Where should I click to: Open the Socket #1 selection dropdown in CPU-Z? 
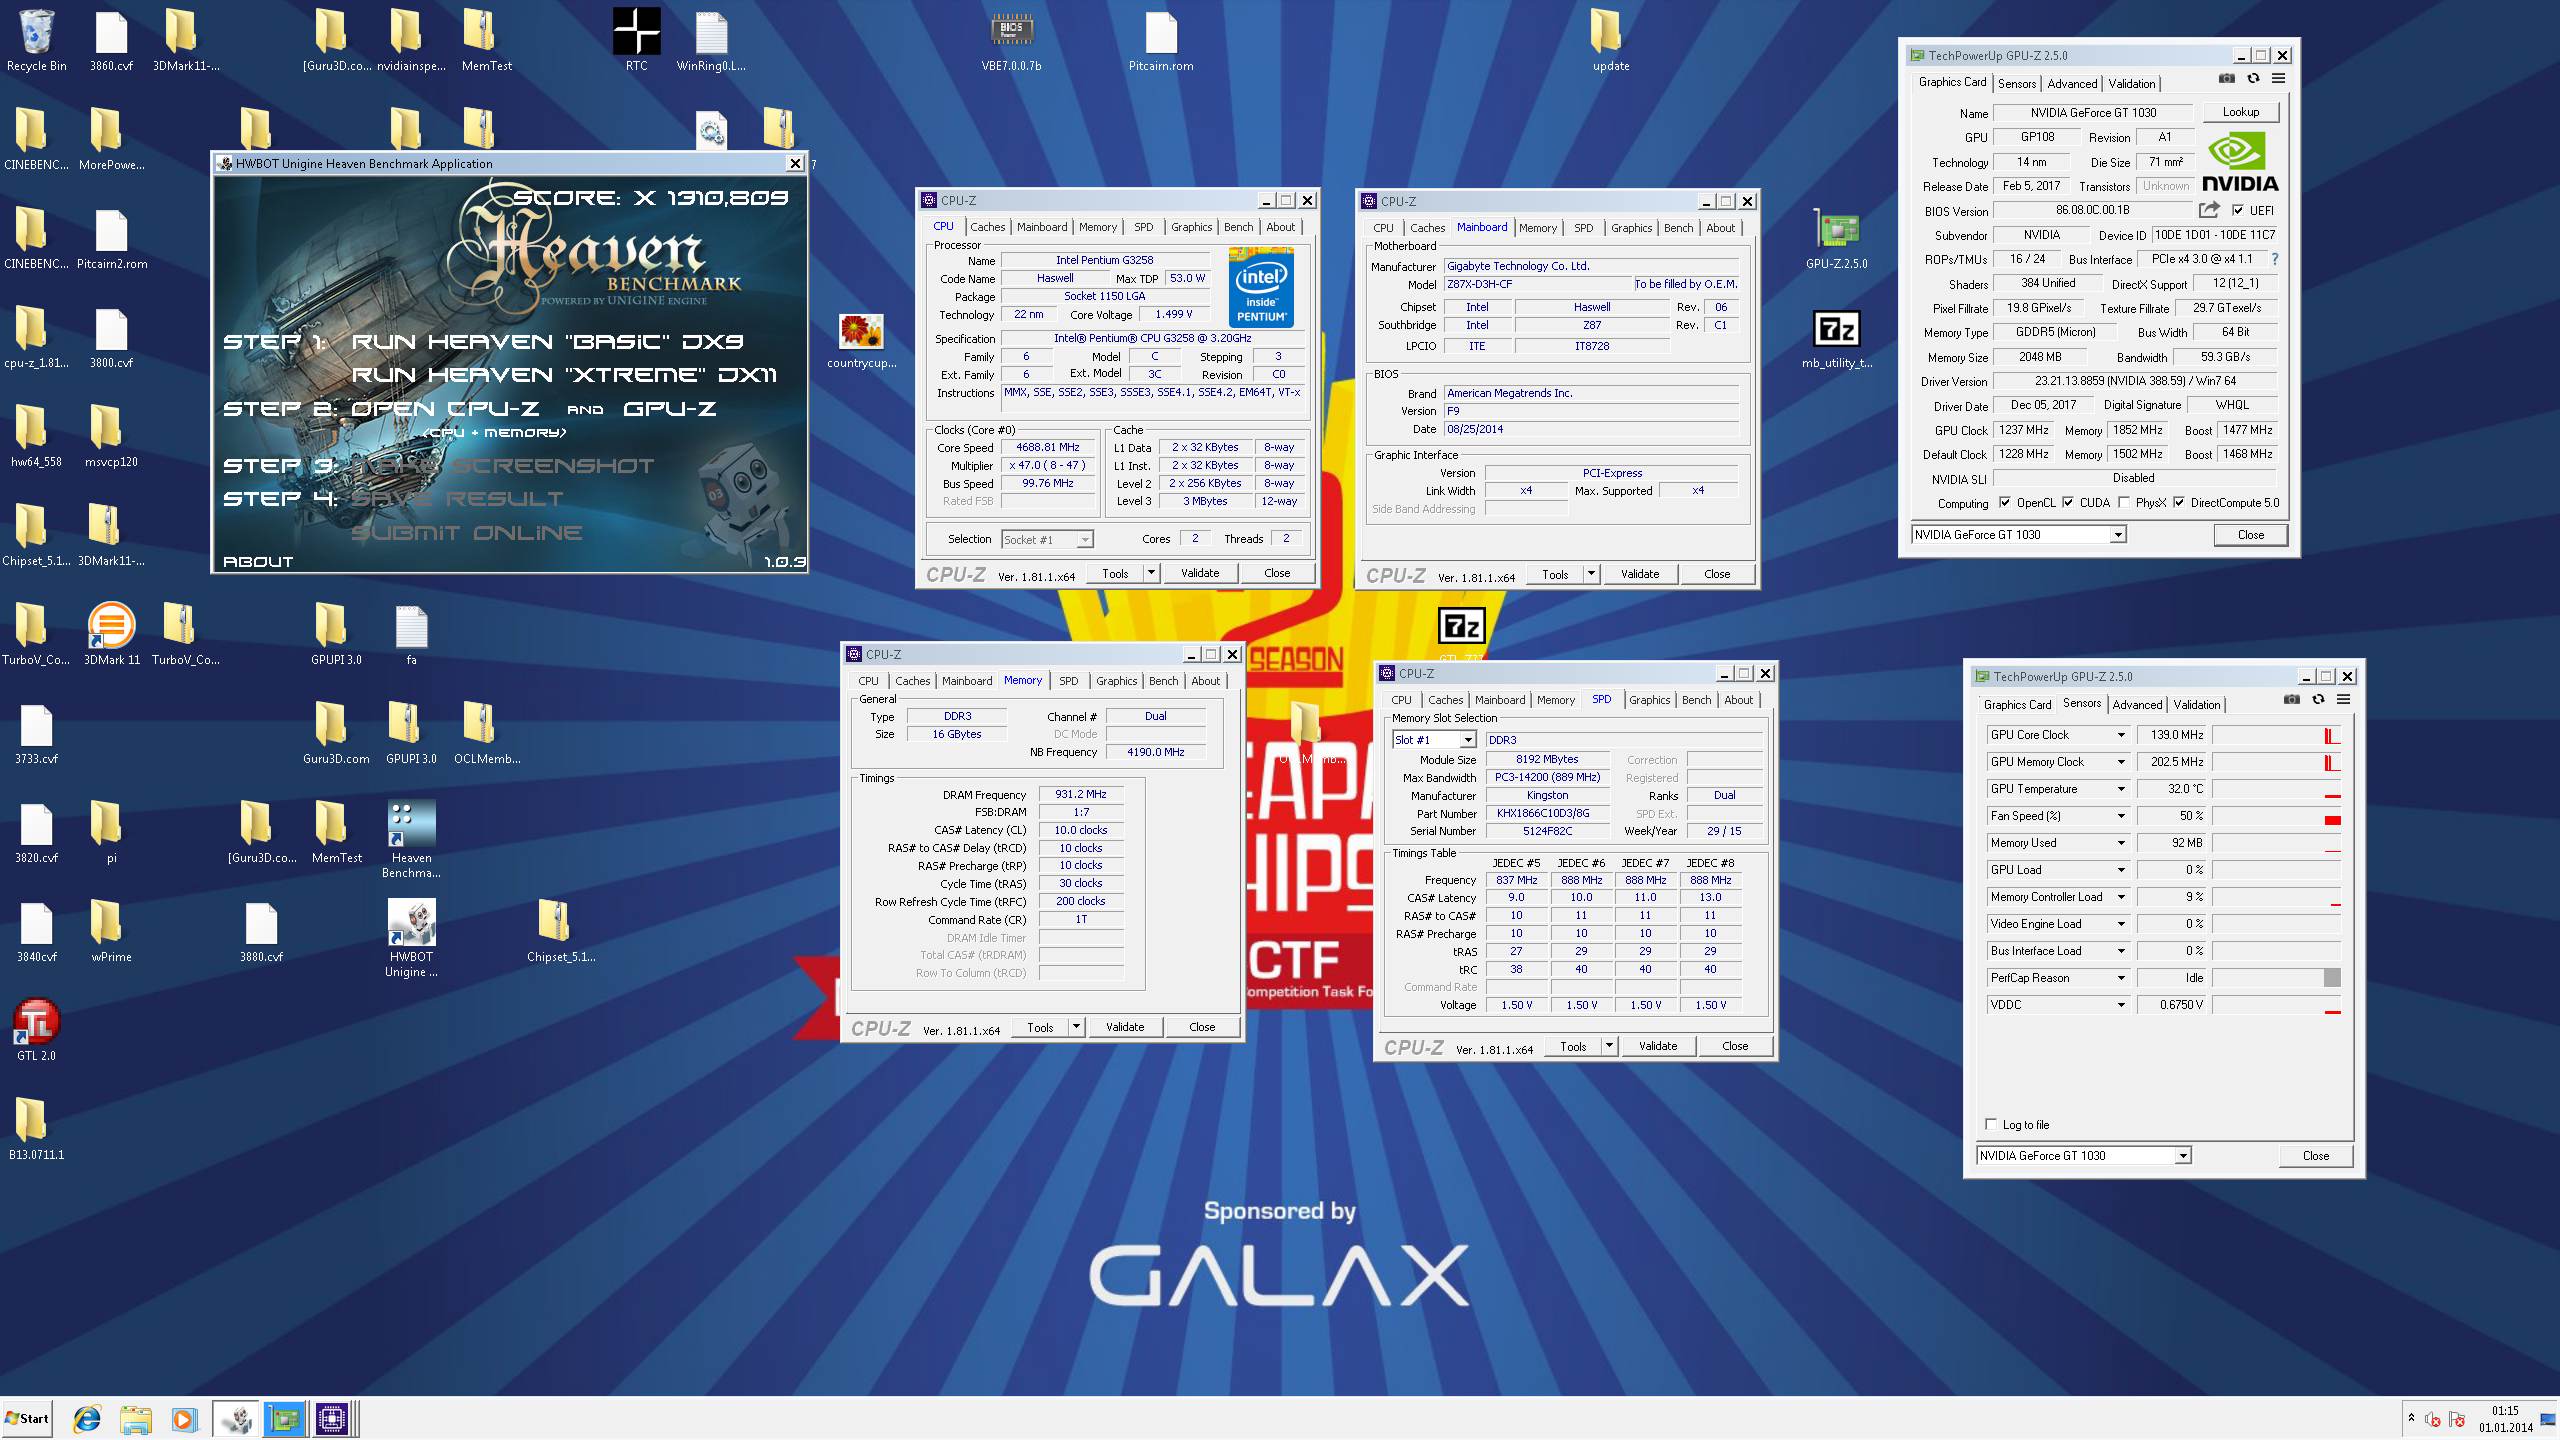(1047, 540)
